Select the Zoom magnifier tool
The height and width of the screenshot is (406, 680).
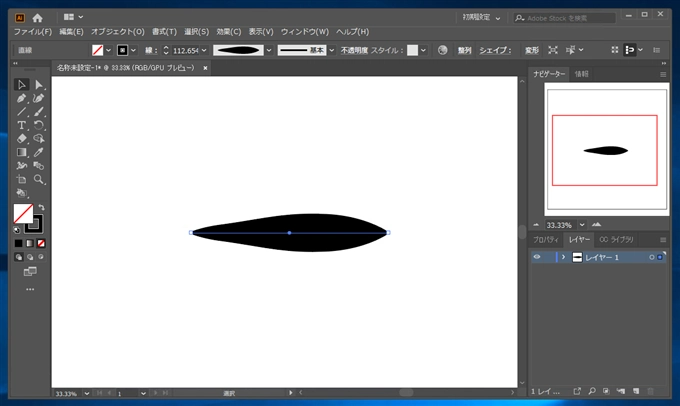pos(39,179)
